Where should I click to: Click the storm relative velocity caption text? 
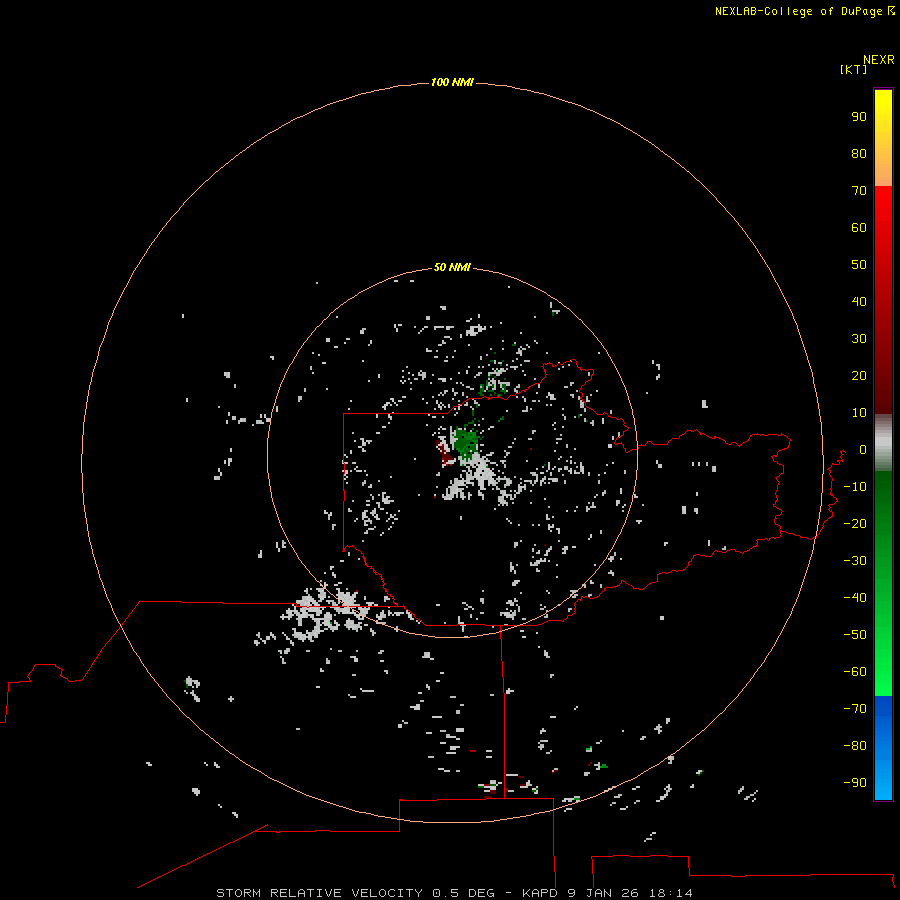pyautogui.click(x=454, y=893)
